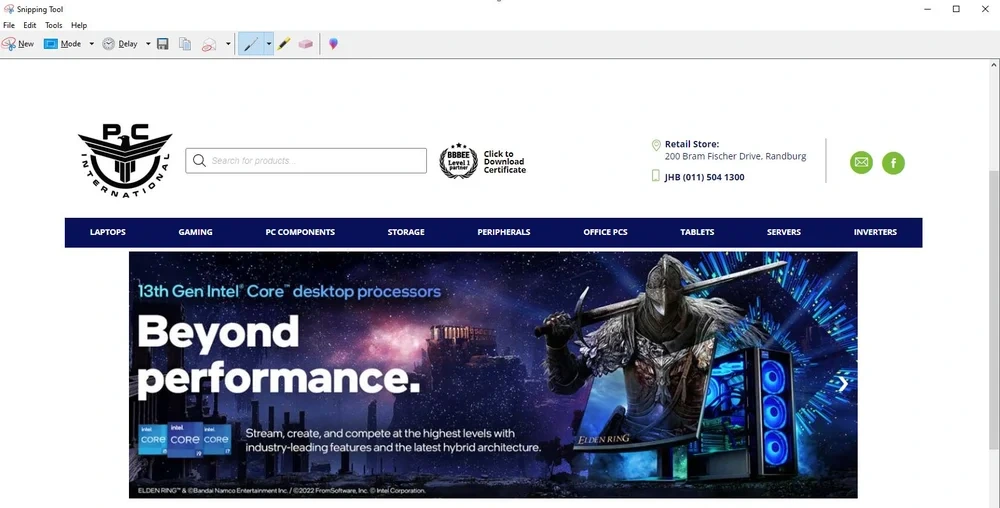
Task: Click the Intel Core Beyond performance banner
Action: pyautogui.click(x=493, y=375)
